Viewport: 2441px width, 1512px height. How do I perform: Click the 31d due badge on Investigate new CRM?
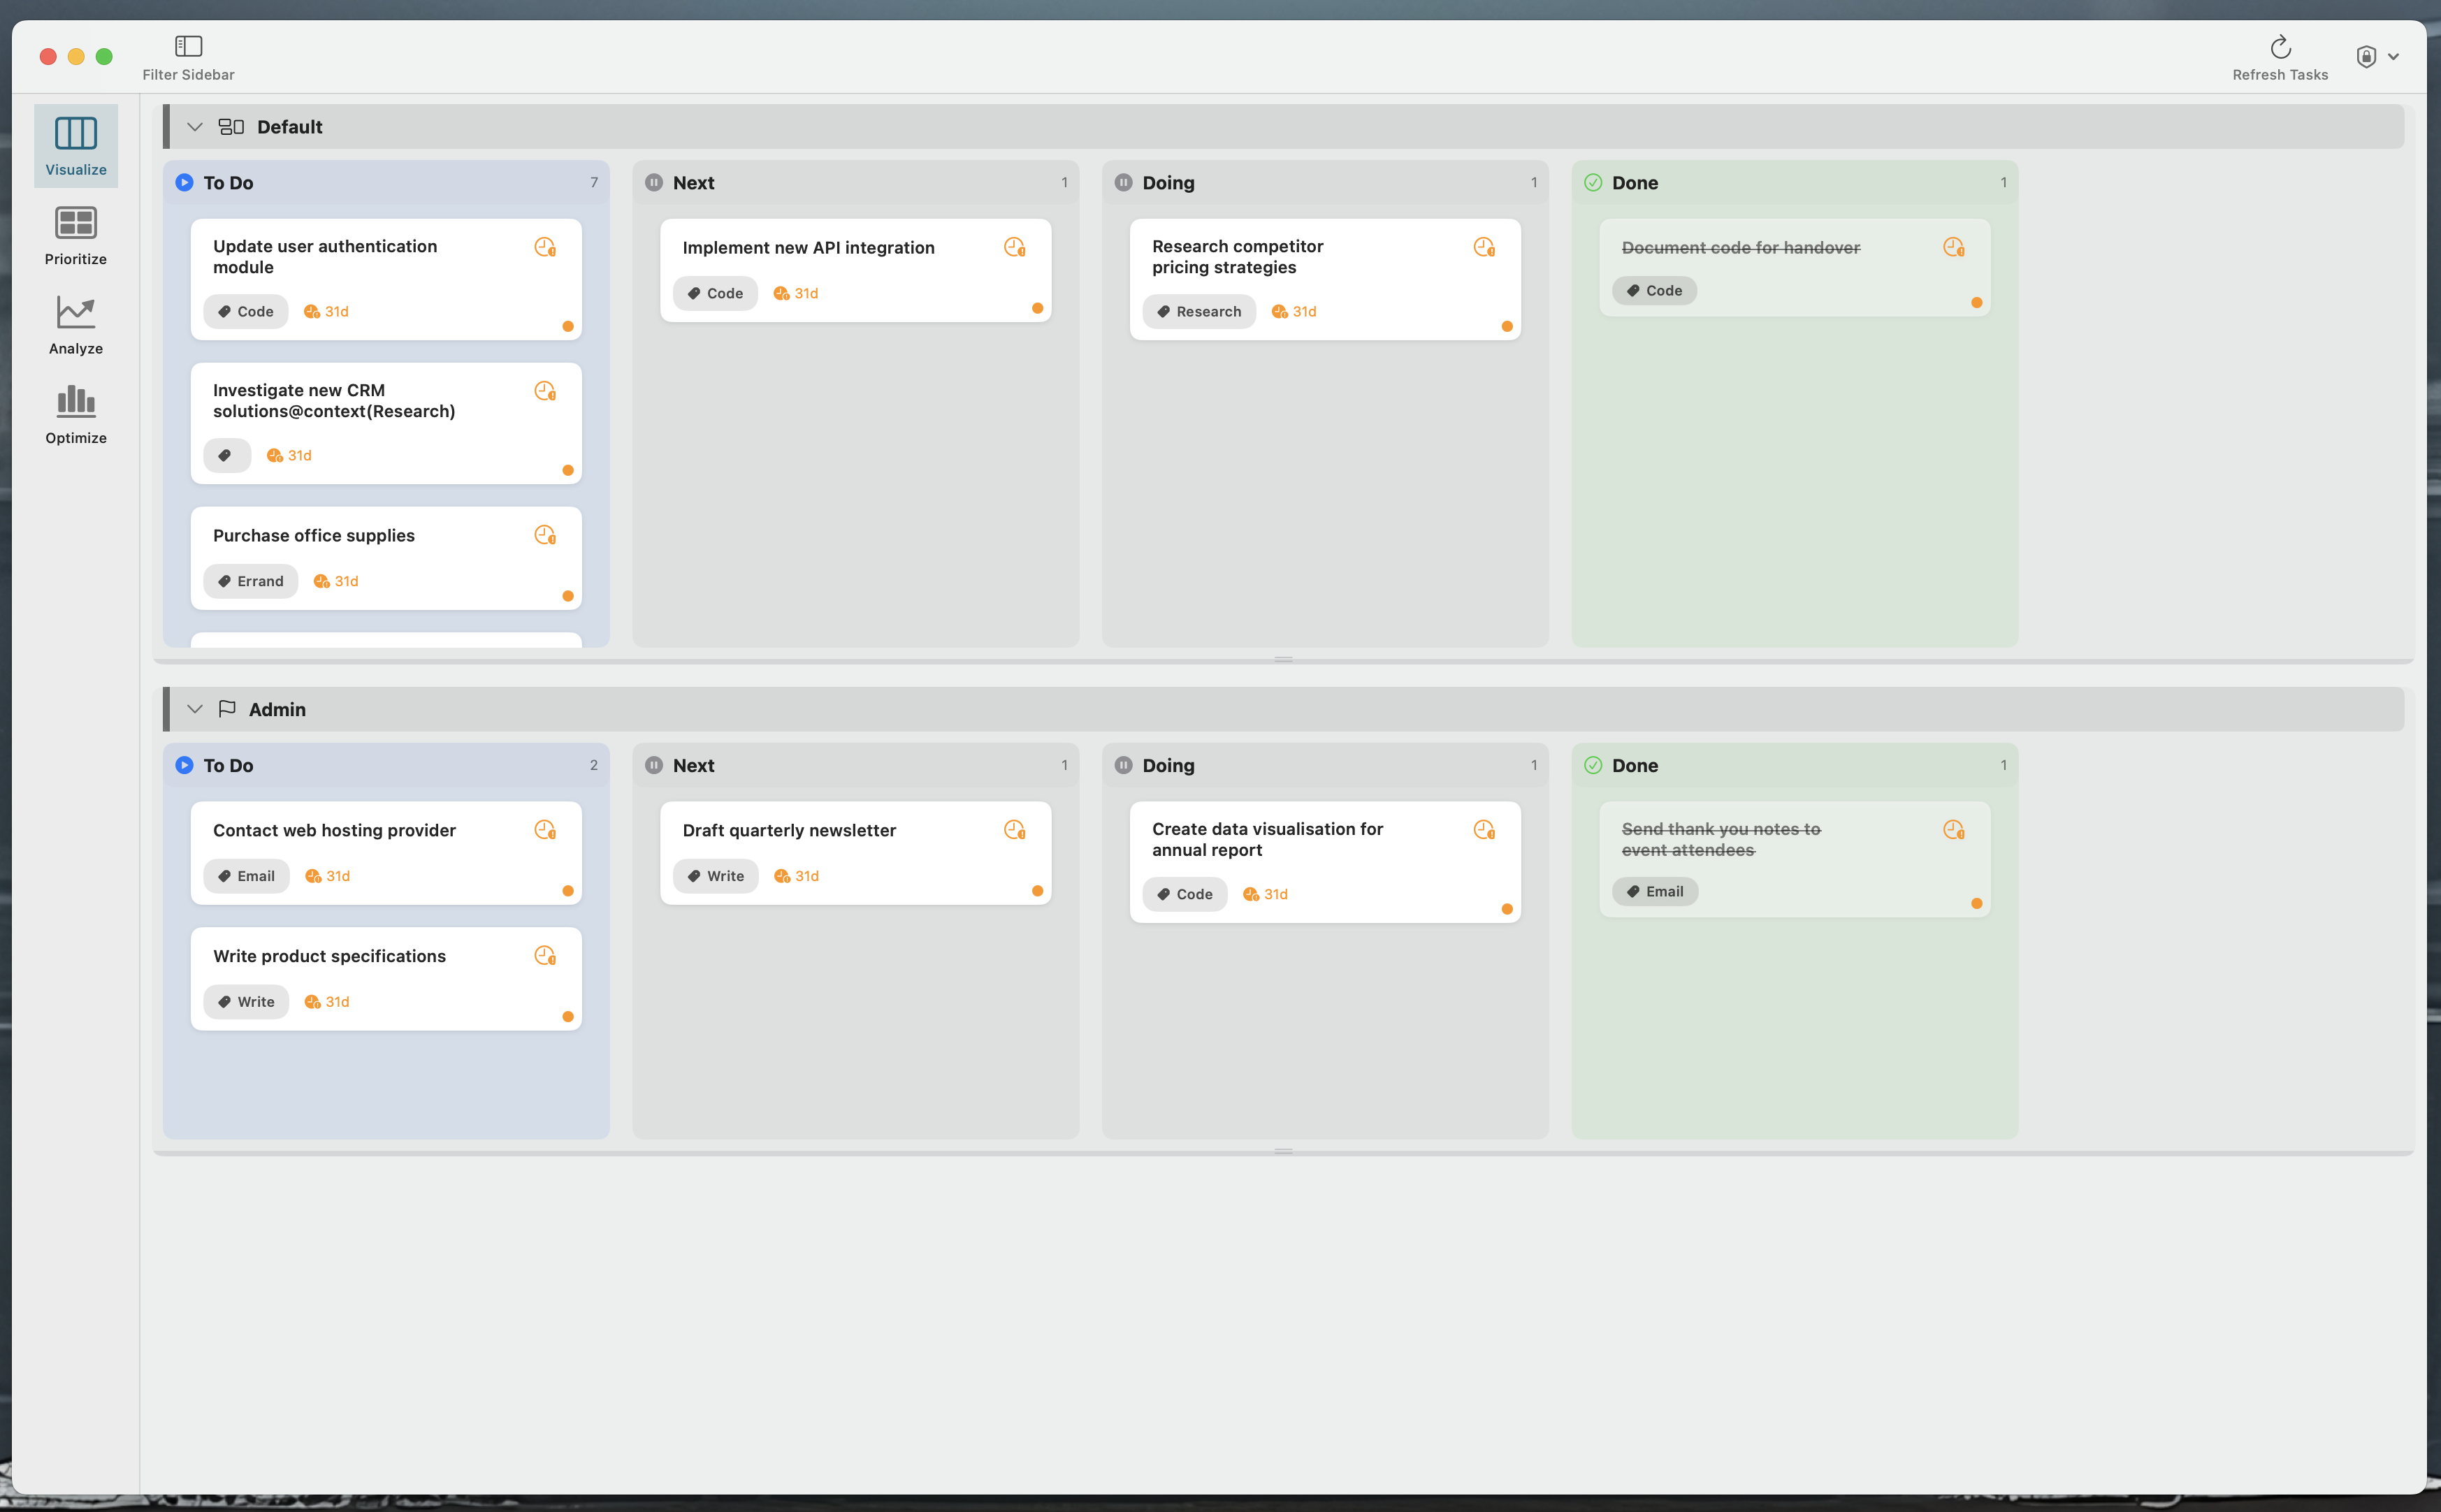click(x=289, y=455)
